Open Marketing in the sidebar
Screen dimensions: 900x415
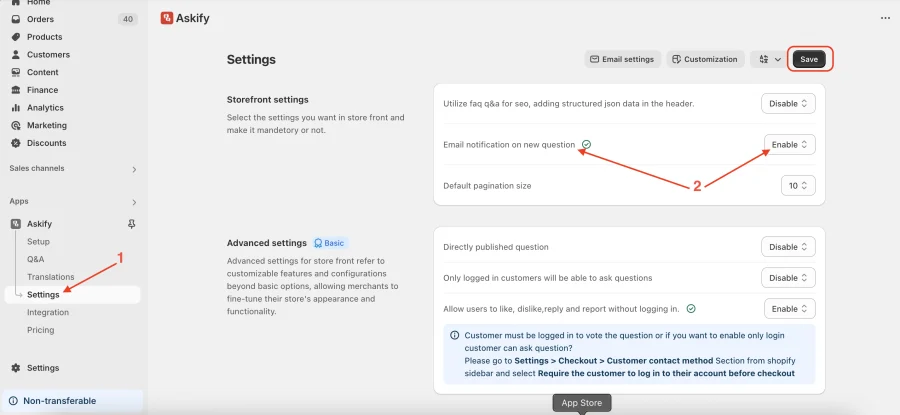pos(46,125)
